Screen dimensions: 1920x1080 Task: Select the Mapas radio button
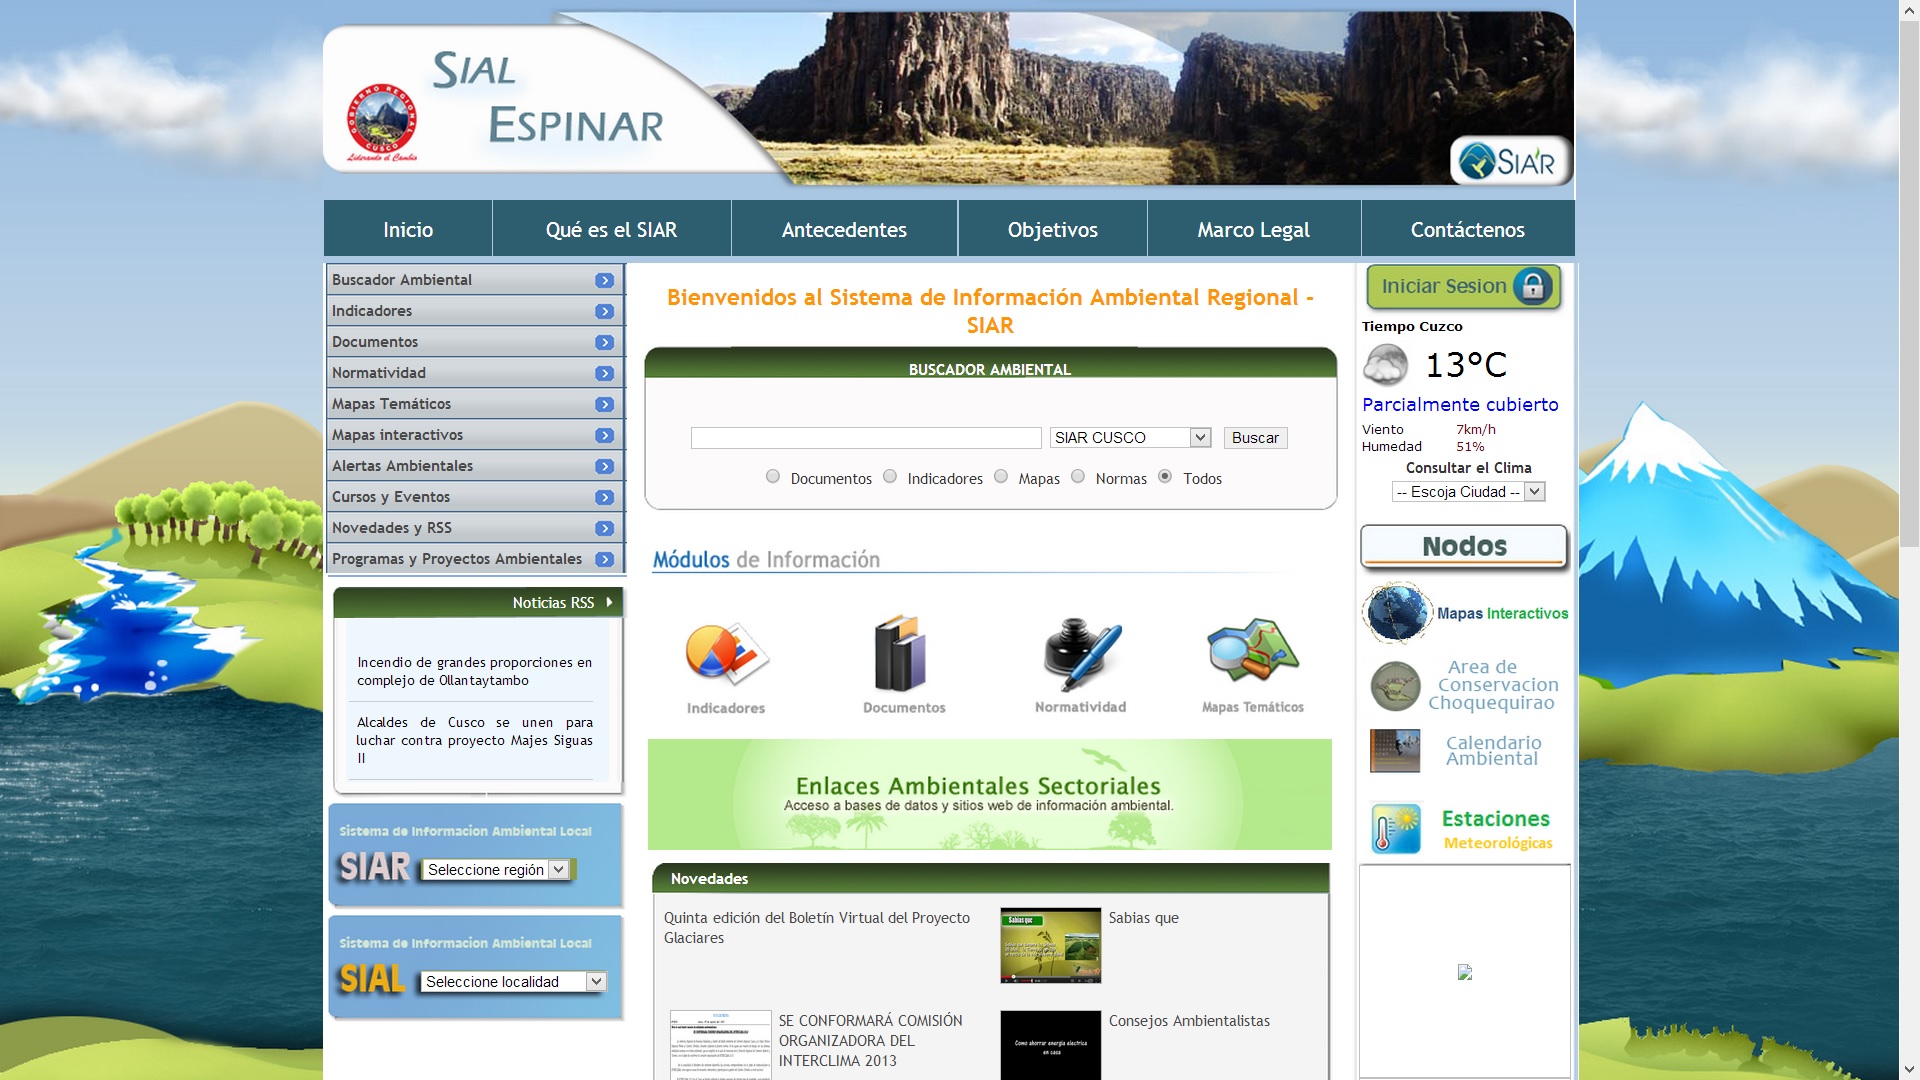pos(1001,477)
